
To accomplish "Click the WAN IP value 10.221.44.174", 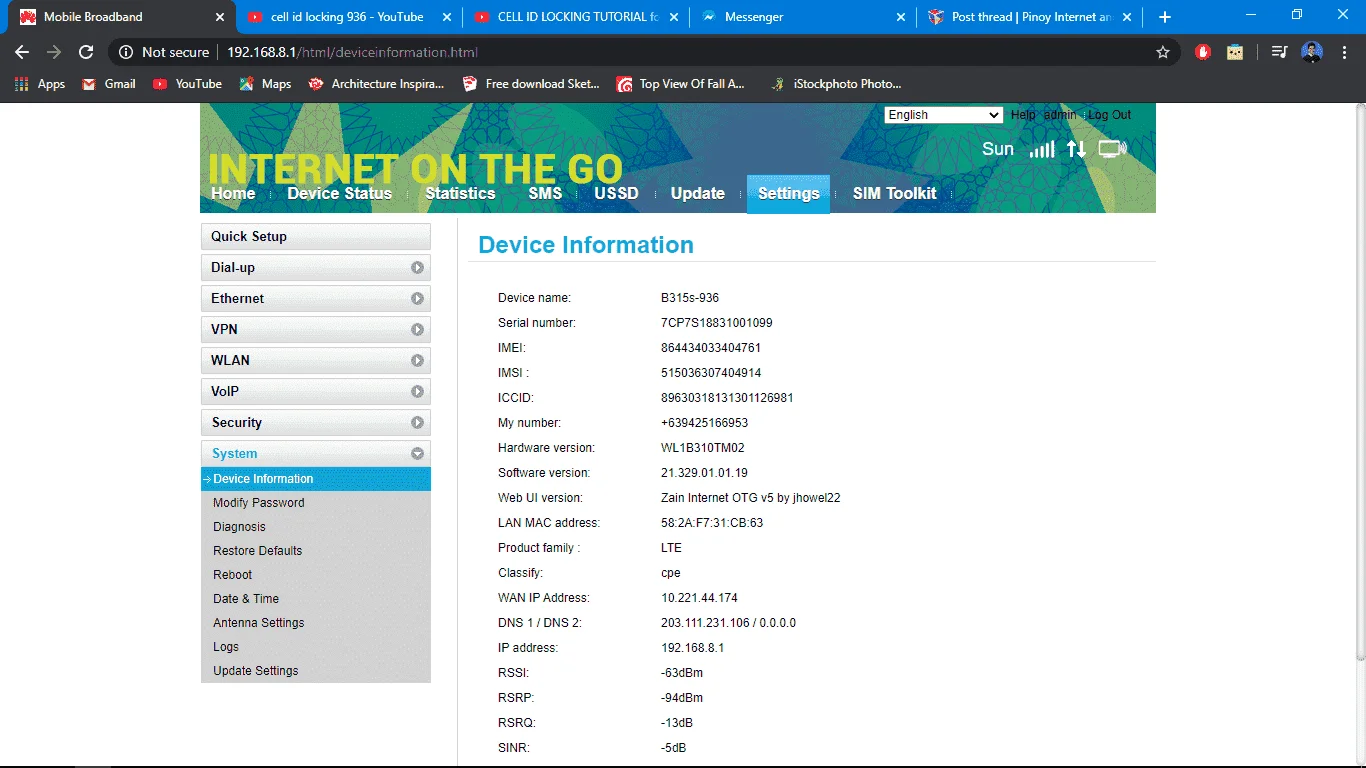I will tap(699, 598).
